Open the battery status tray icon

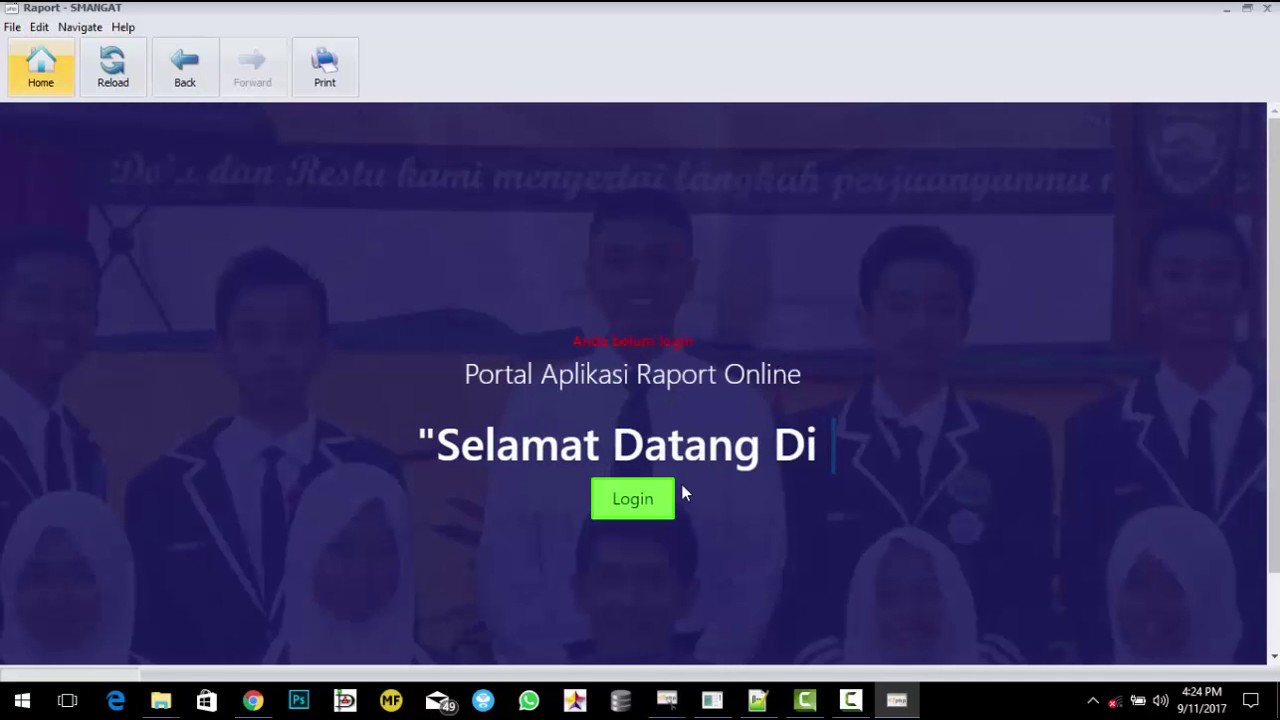point(1138,701)
